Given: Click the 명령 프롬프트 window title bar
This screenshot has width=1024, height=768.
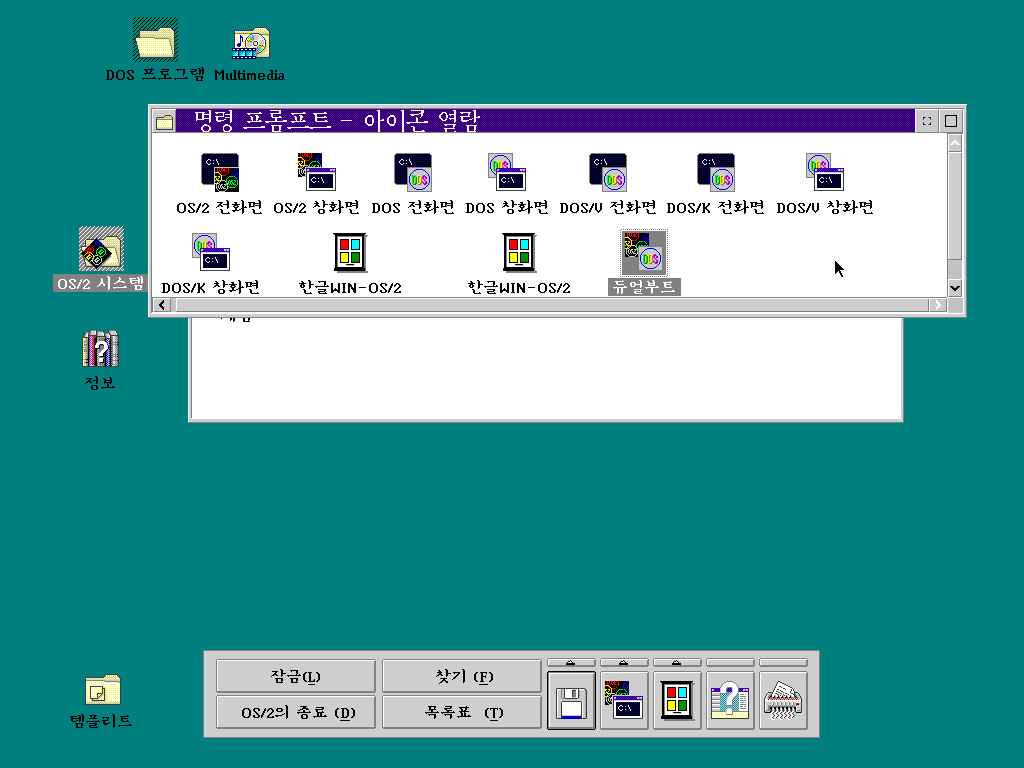Looking at the screenshot, I should tap(545, 121).
